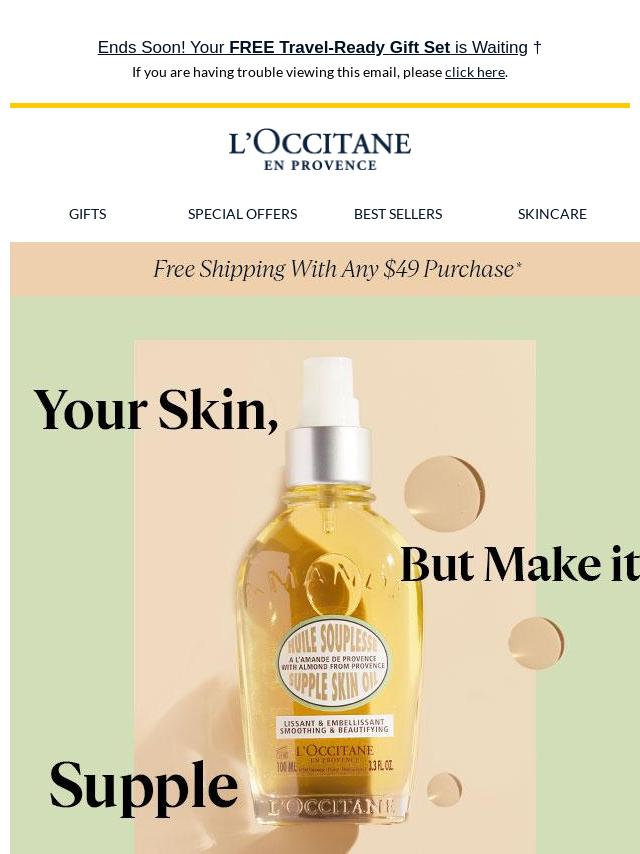640x854 pixels.
Task: Click the 'Your Skin,' headline text
Action: [156, 410]
